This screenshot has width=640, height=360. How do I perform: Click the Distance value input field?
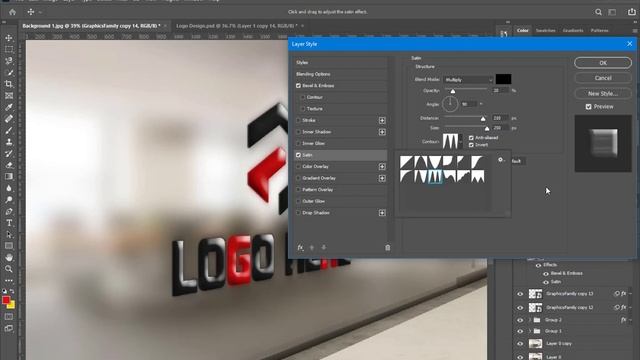pos(500,118)
